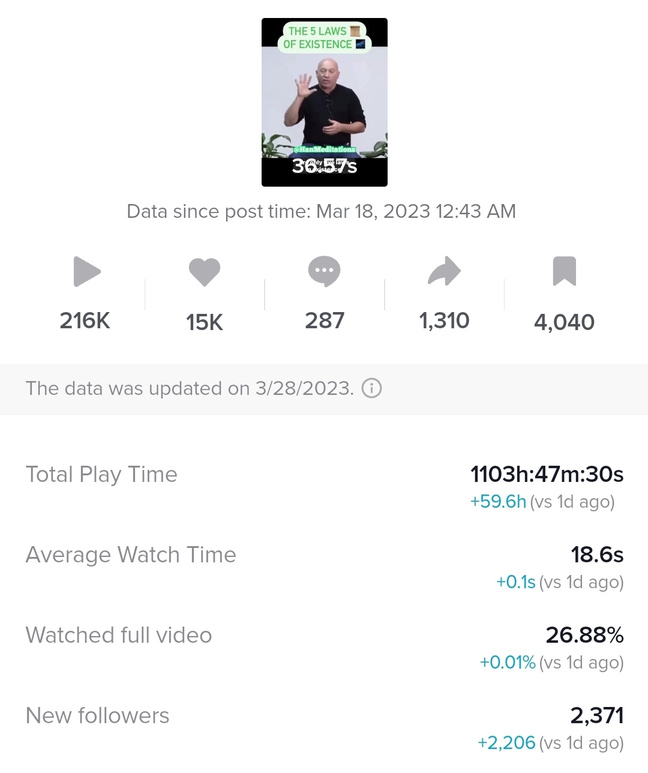Click the plays triangle icon
The image size is (648, 773).
pyautogui.click(x=86, y=271)
